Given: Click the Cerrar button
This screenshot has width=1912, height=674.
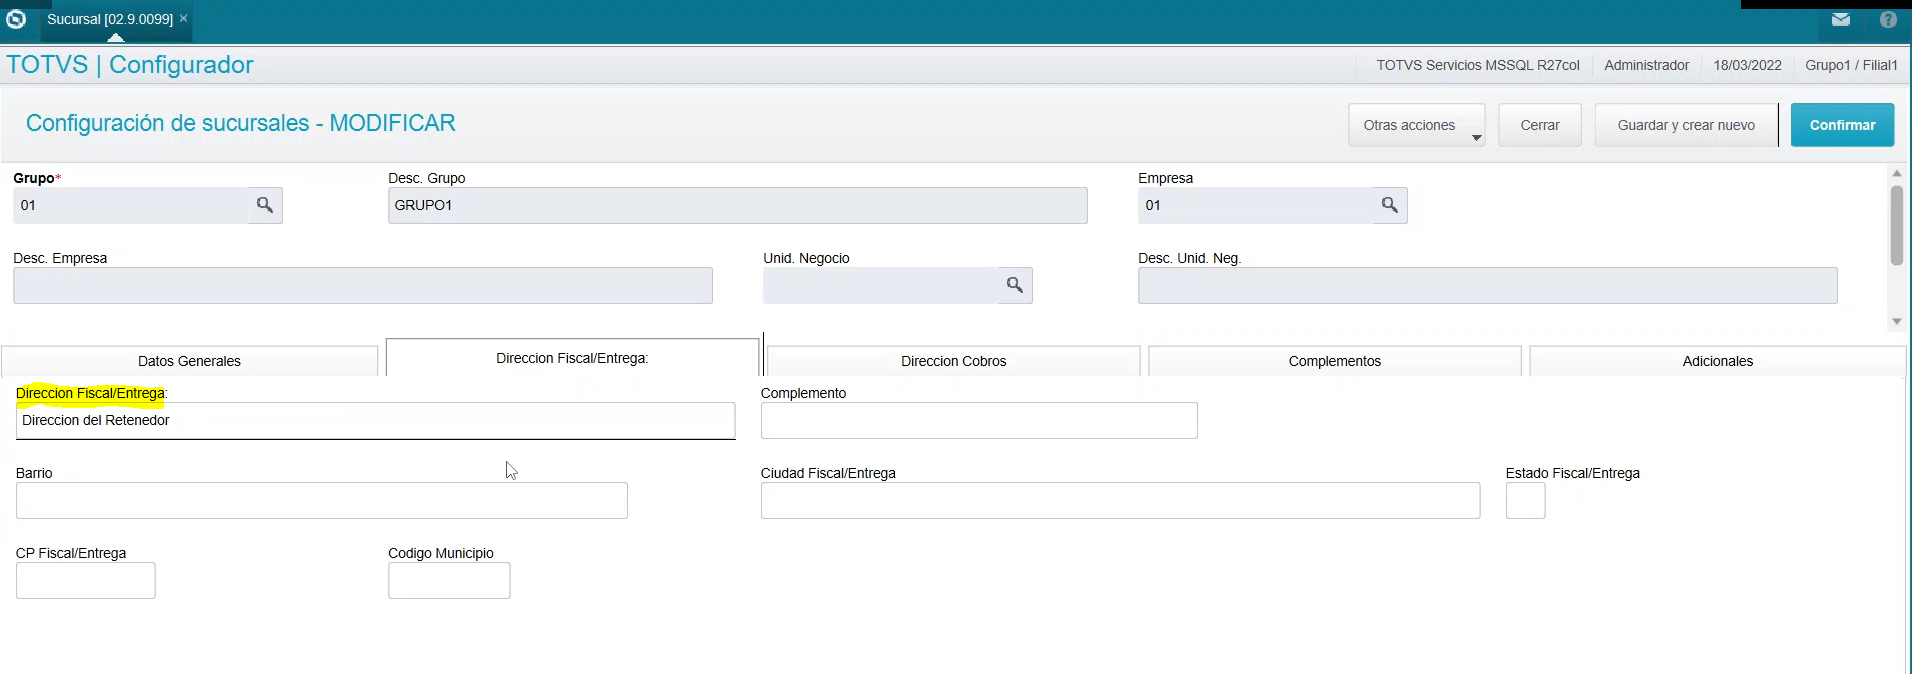Looking at the screenshot, I should tap(1540, 125).
